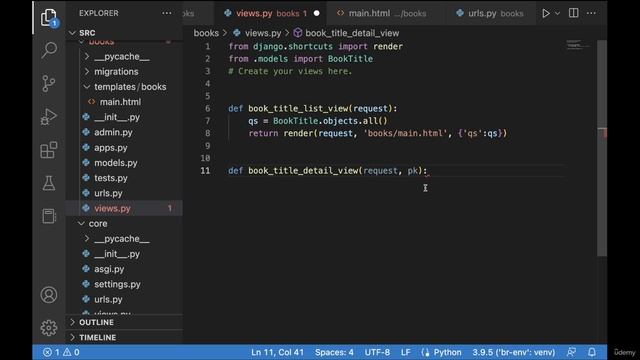The width and height of the screenshot is (640, 360).
Task: Click Python language mode selector
Action: tap(447, 352)
